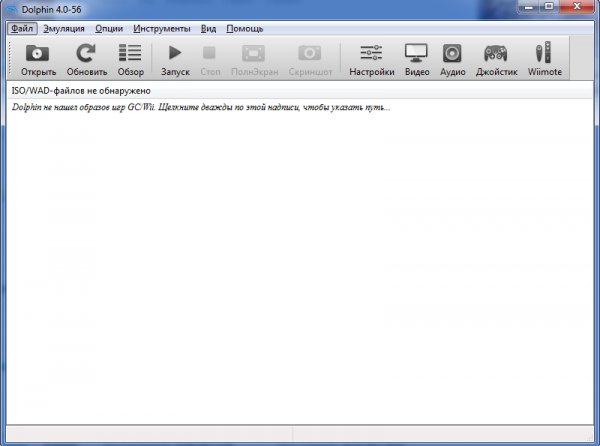Close the Dolphin 4.0-56 window
Screen dimensions: 600x446
[x=577, y=7]
